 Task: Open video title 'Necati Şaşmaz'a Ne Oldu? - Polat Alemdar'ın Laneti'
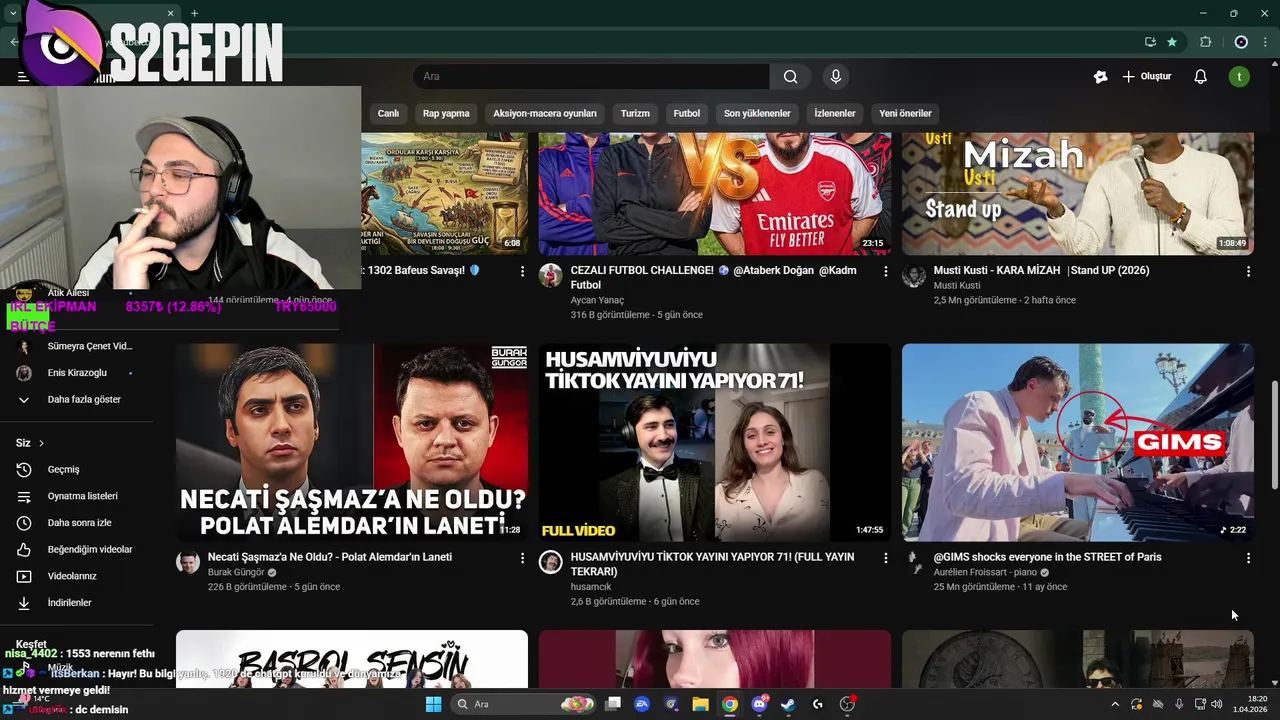point(330,557)
